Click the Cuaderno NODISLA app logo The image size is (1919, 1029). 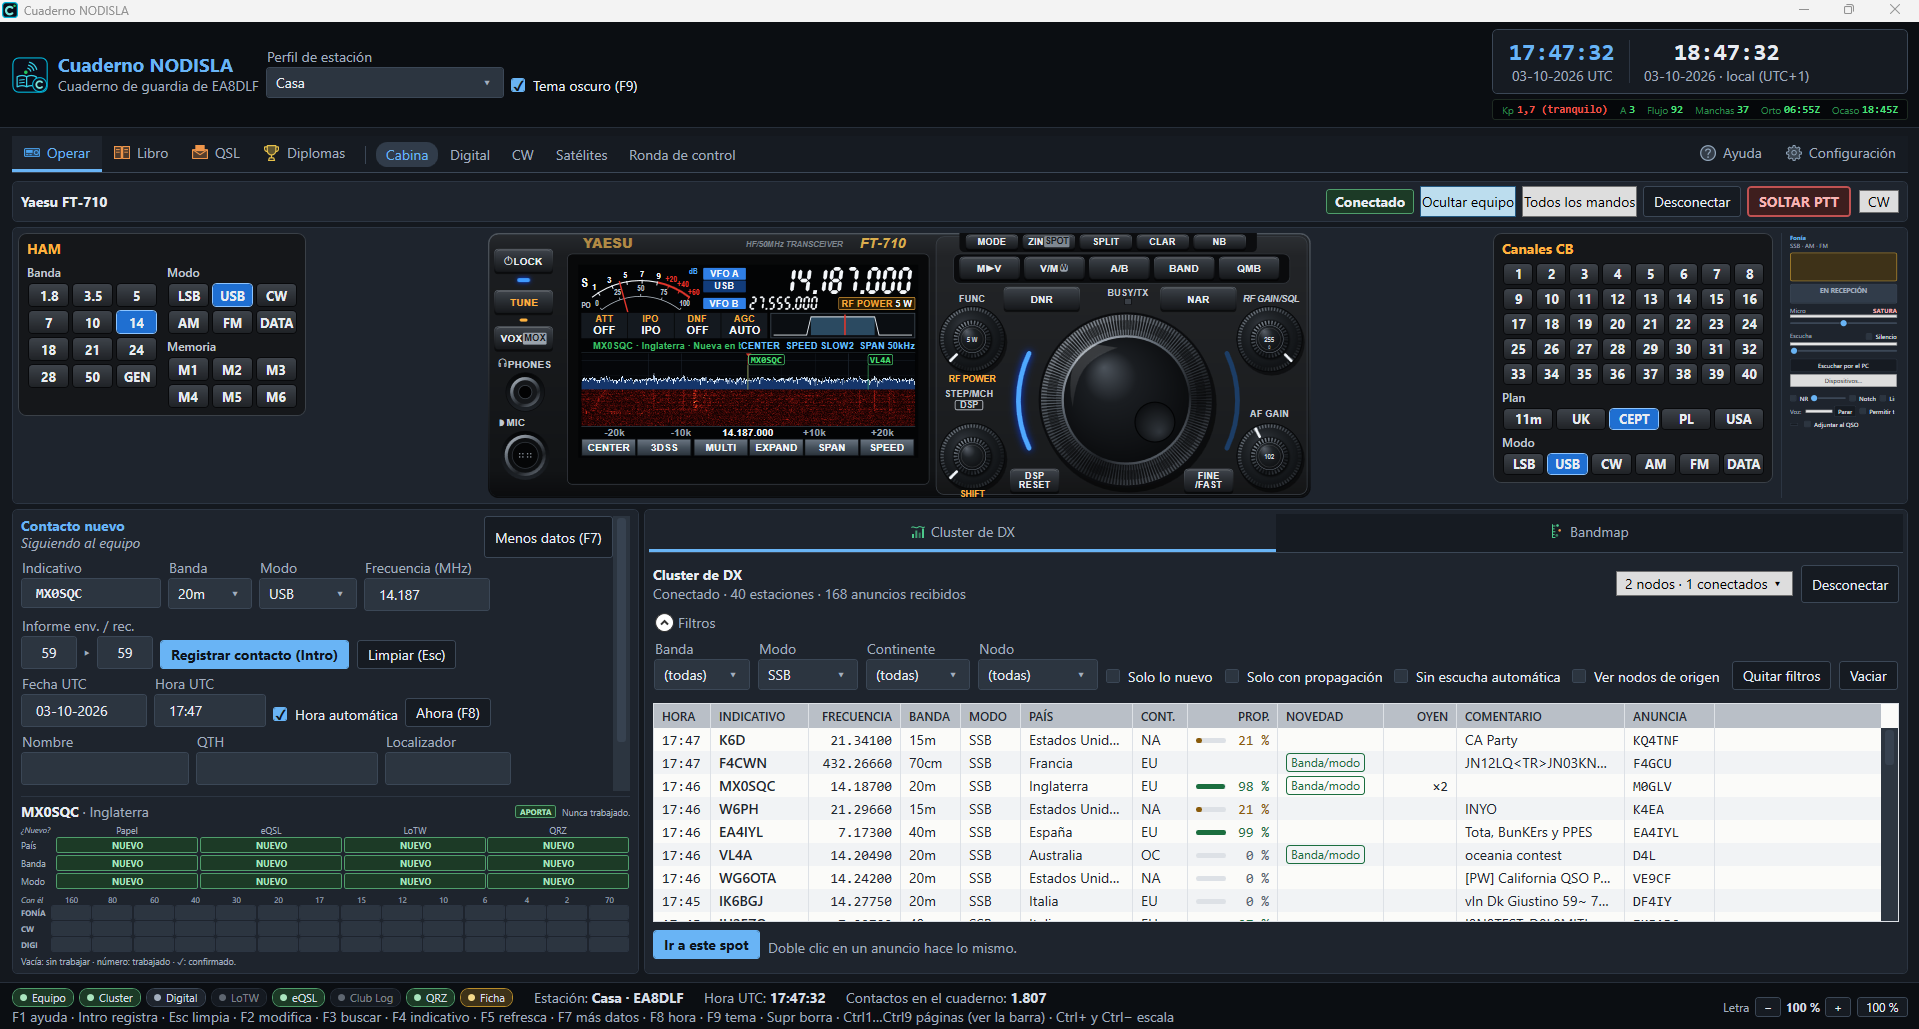(x=30, y=75)
